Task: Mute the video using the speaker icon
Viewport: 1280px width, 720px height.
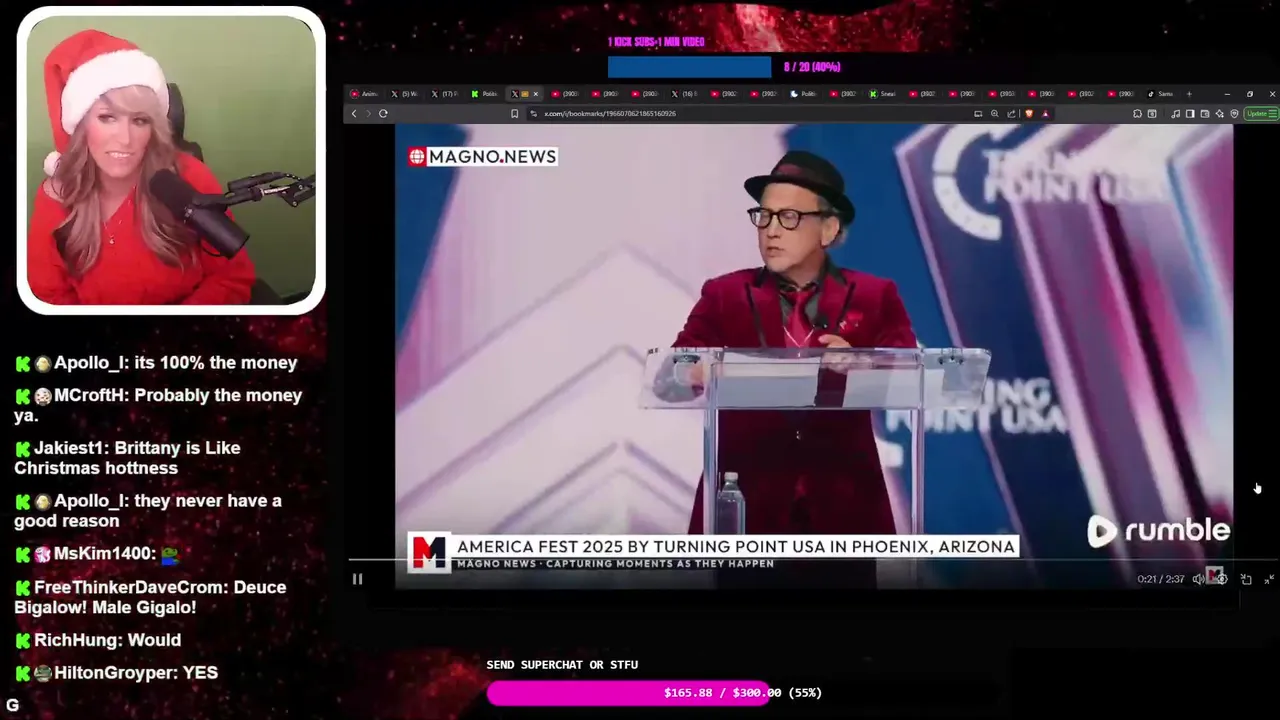Action: point(1198,579)
